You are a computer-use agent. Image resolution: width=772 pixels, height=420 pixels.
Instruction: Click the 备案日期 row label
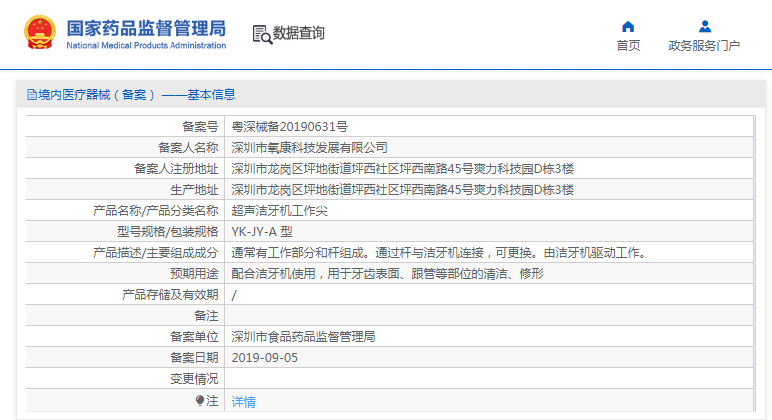click(x=194, y=358)
